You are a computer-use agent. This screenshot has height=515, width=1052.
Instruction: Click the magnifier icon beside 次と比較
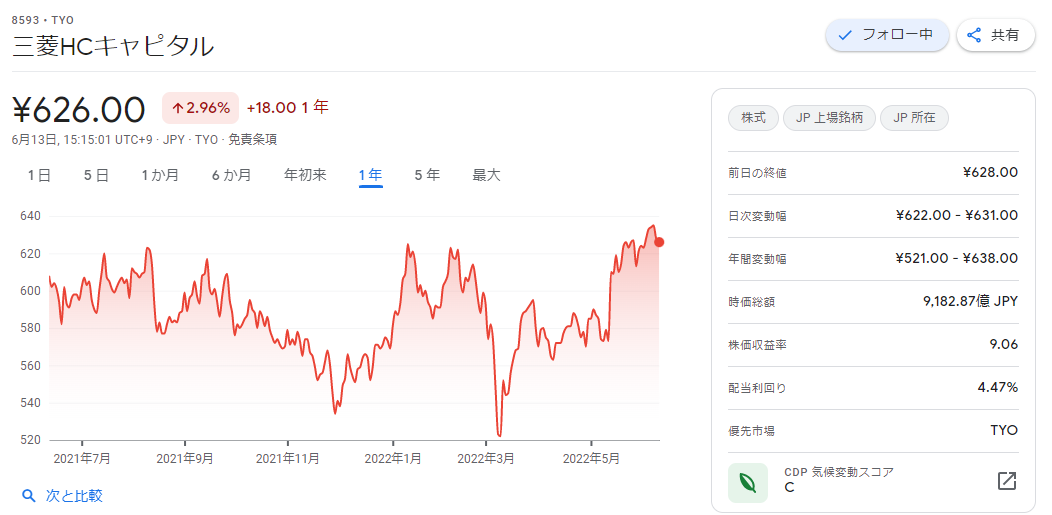tap(28, 496)
